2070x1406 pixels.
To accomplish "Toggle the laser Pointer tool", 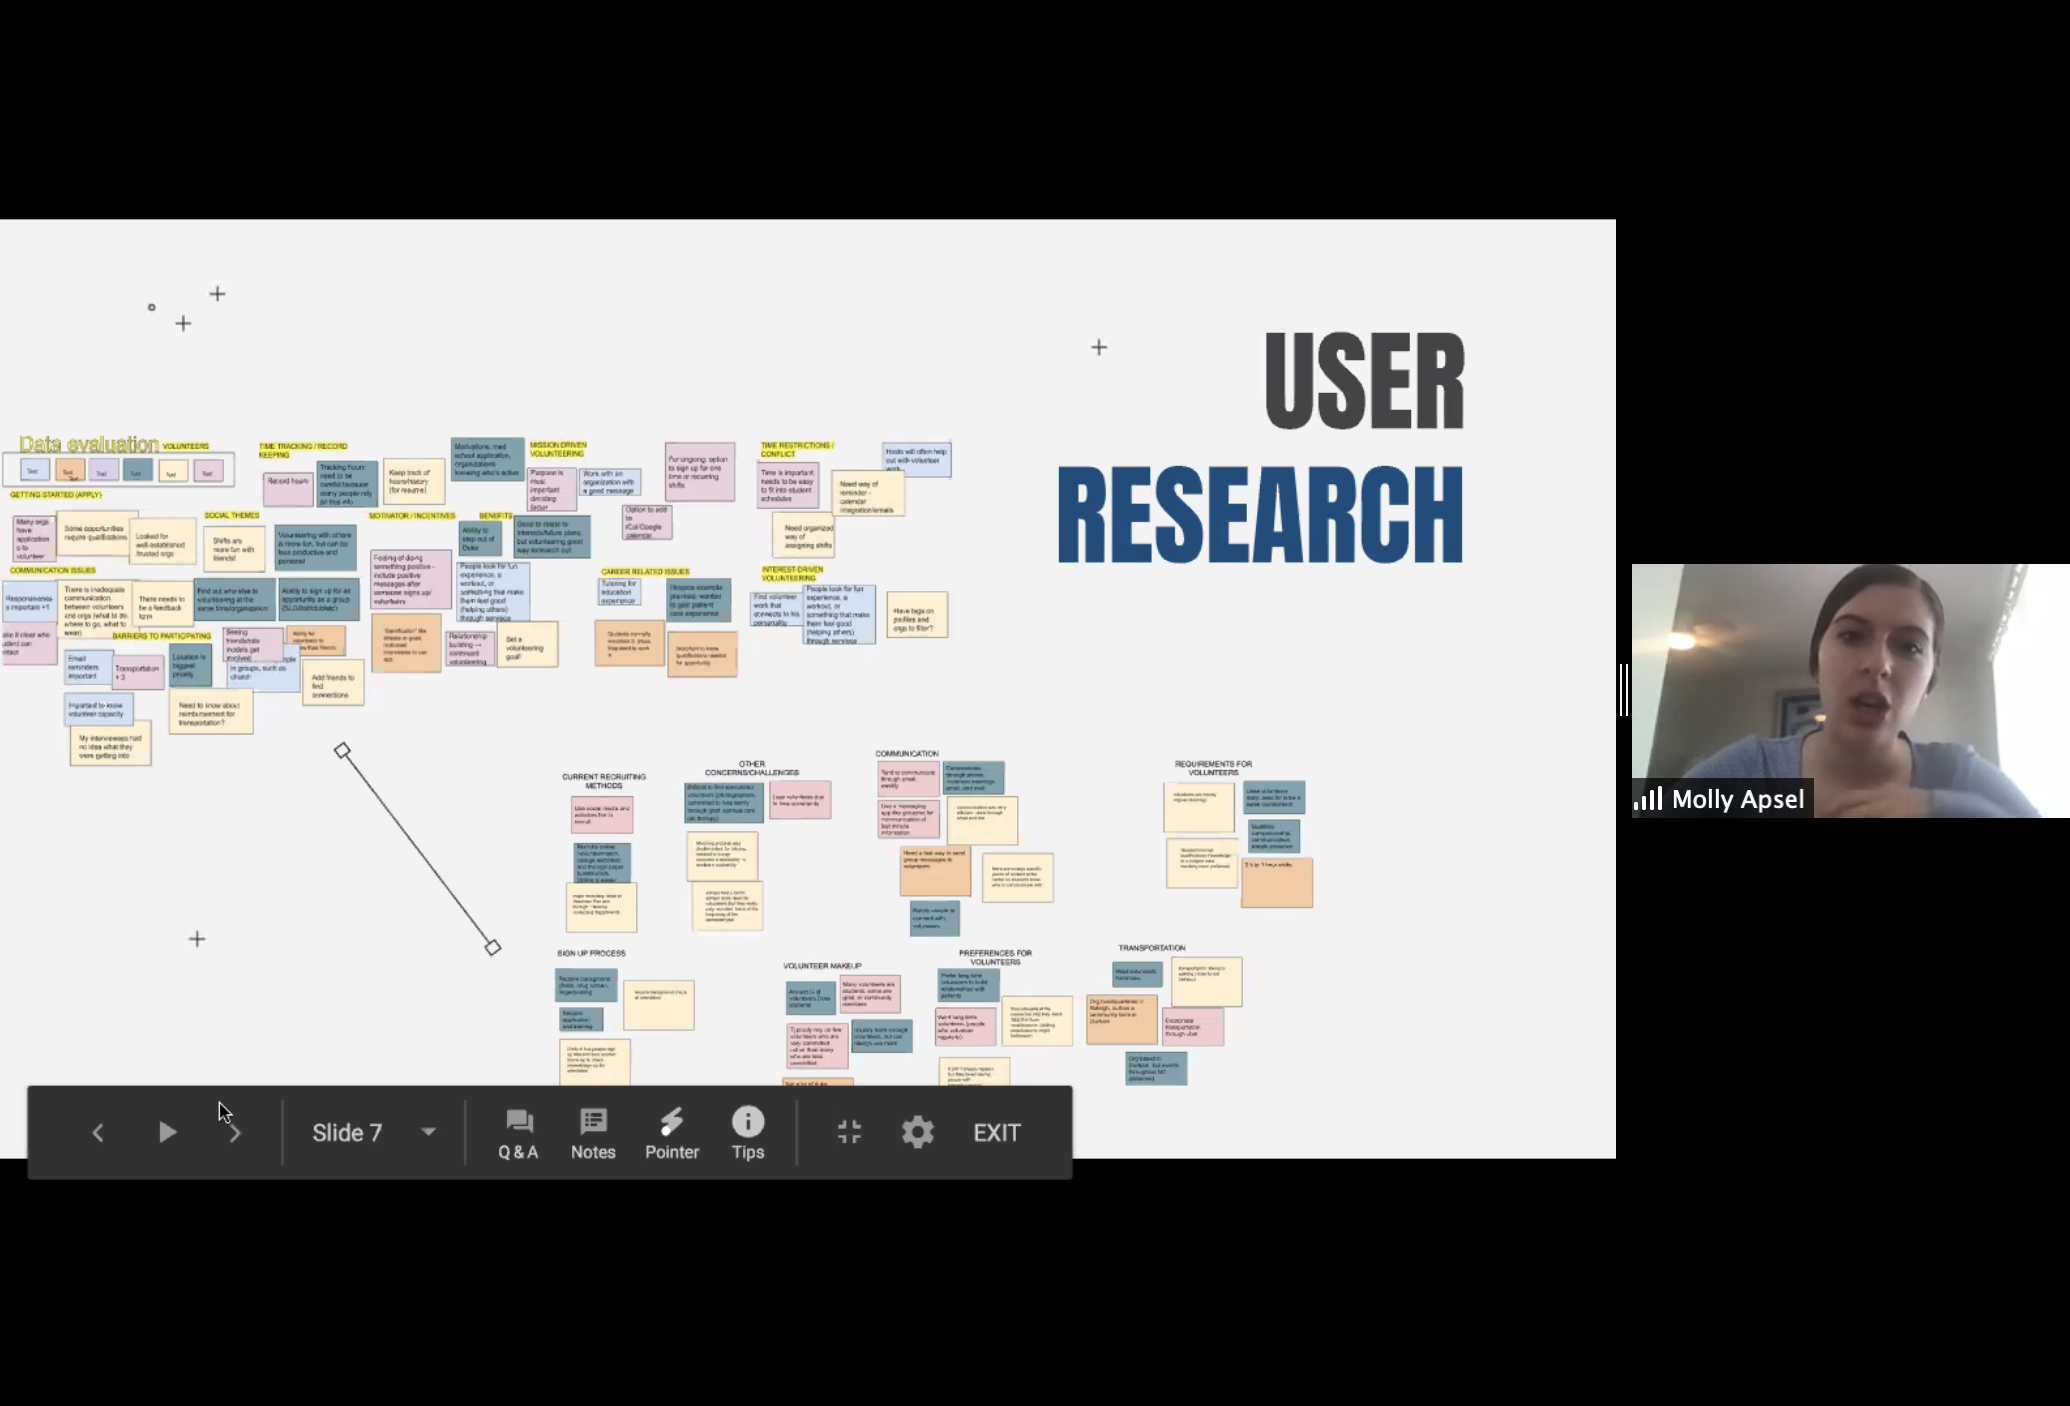I will [x=671, y=1133].
